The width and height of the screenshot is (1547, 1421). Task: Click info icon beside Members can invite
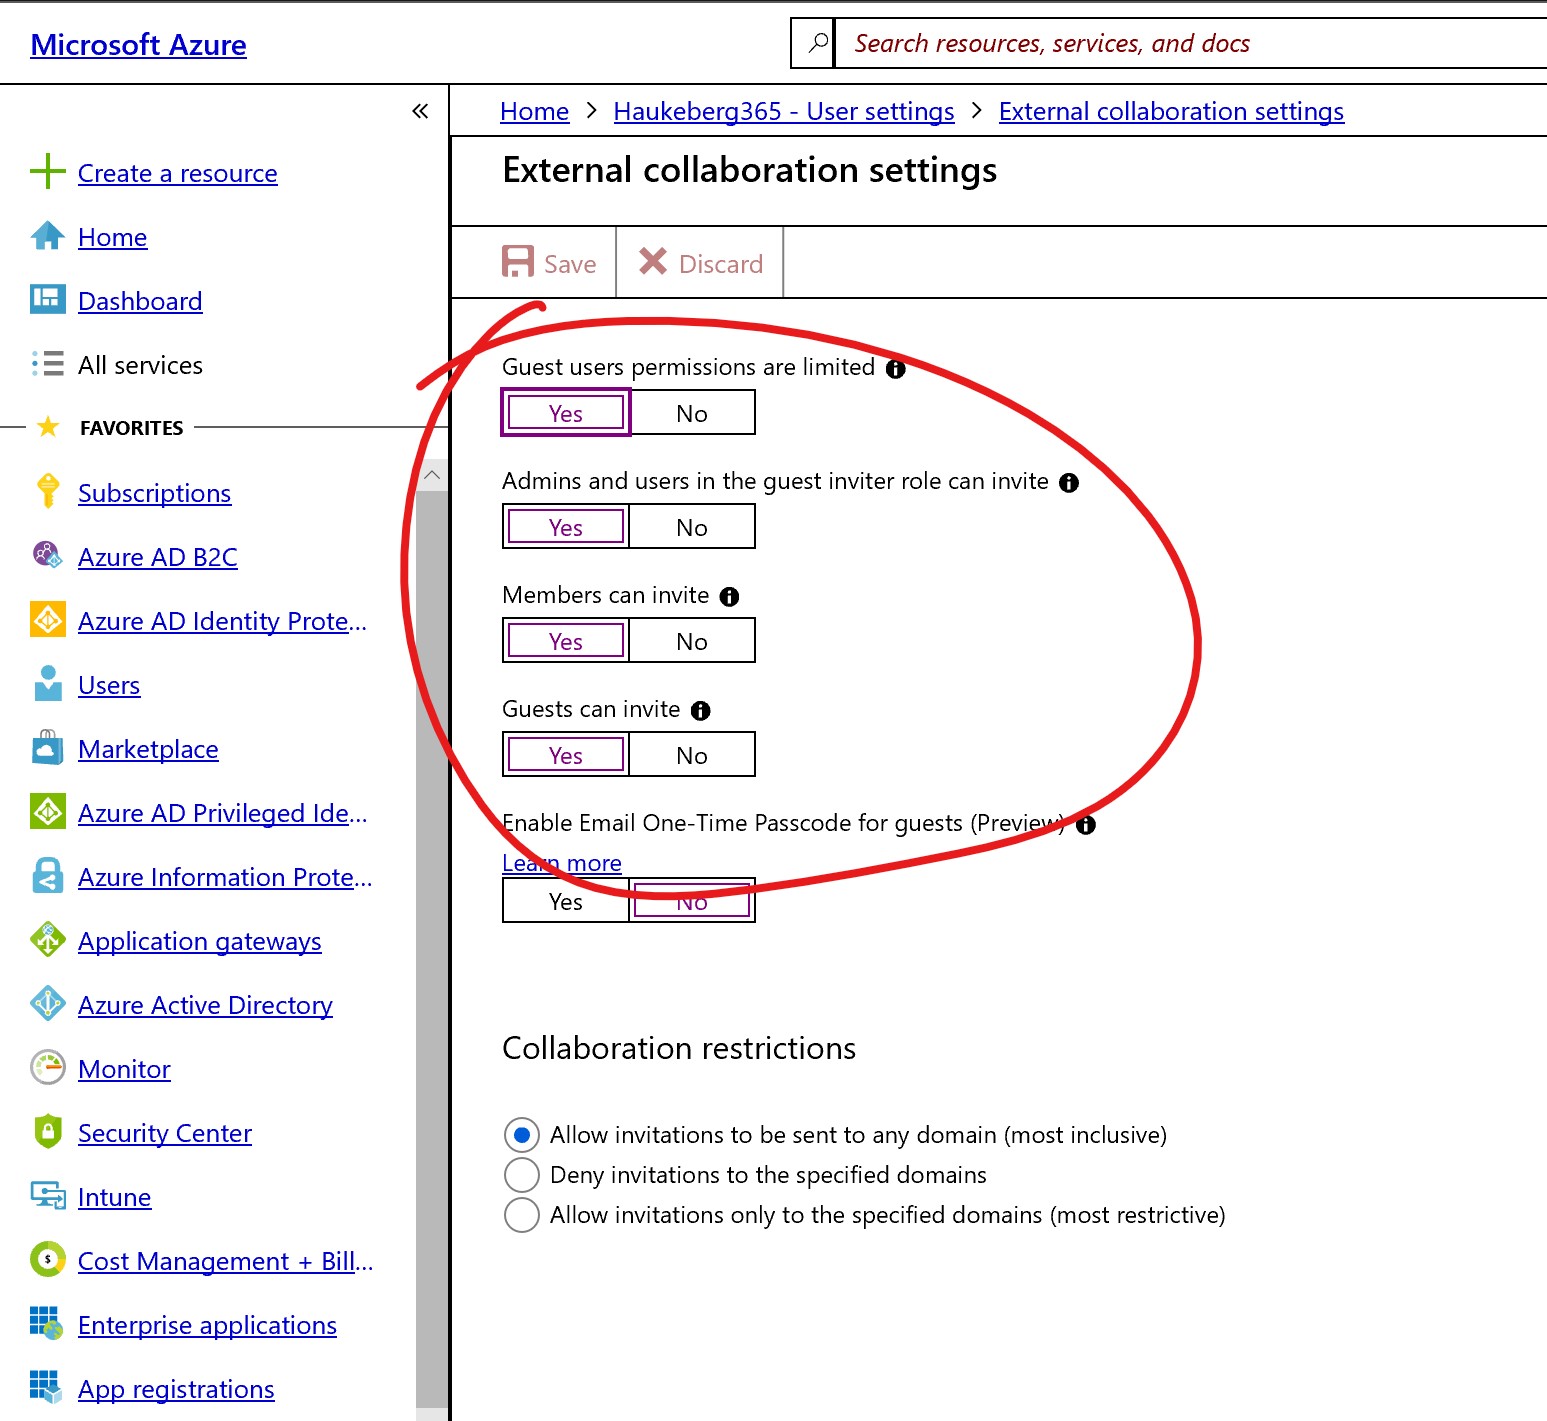point(730,597)
